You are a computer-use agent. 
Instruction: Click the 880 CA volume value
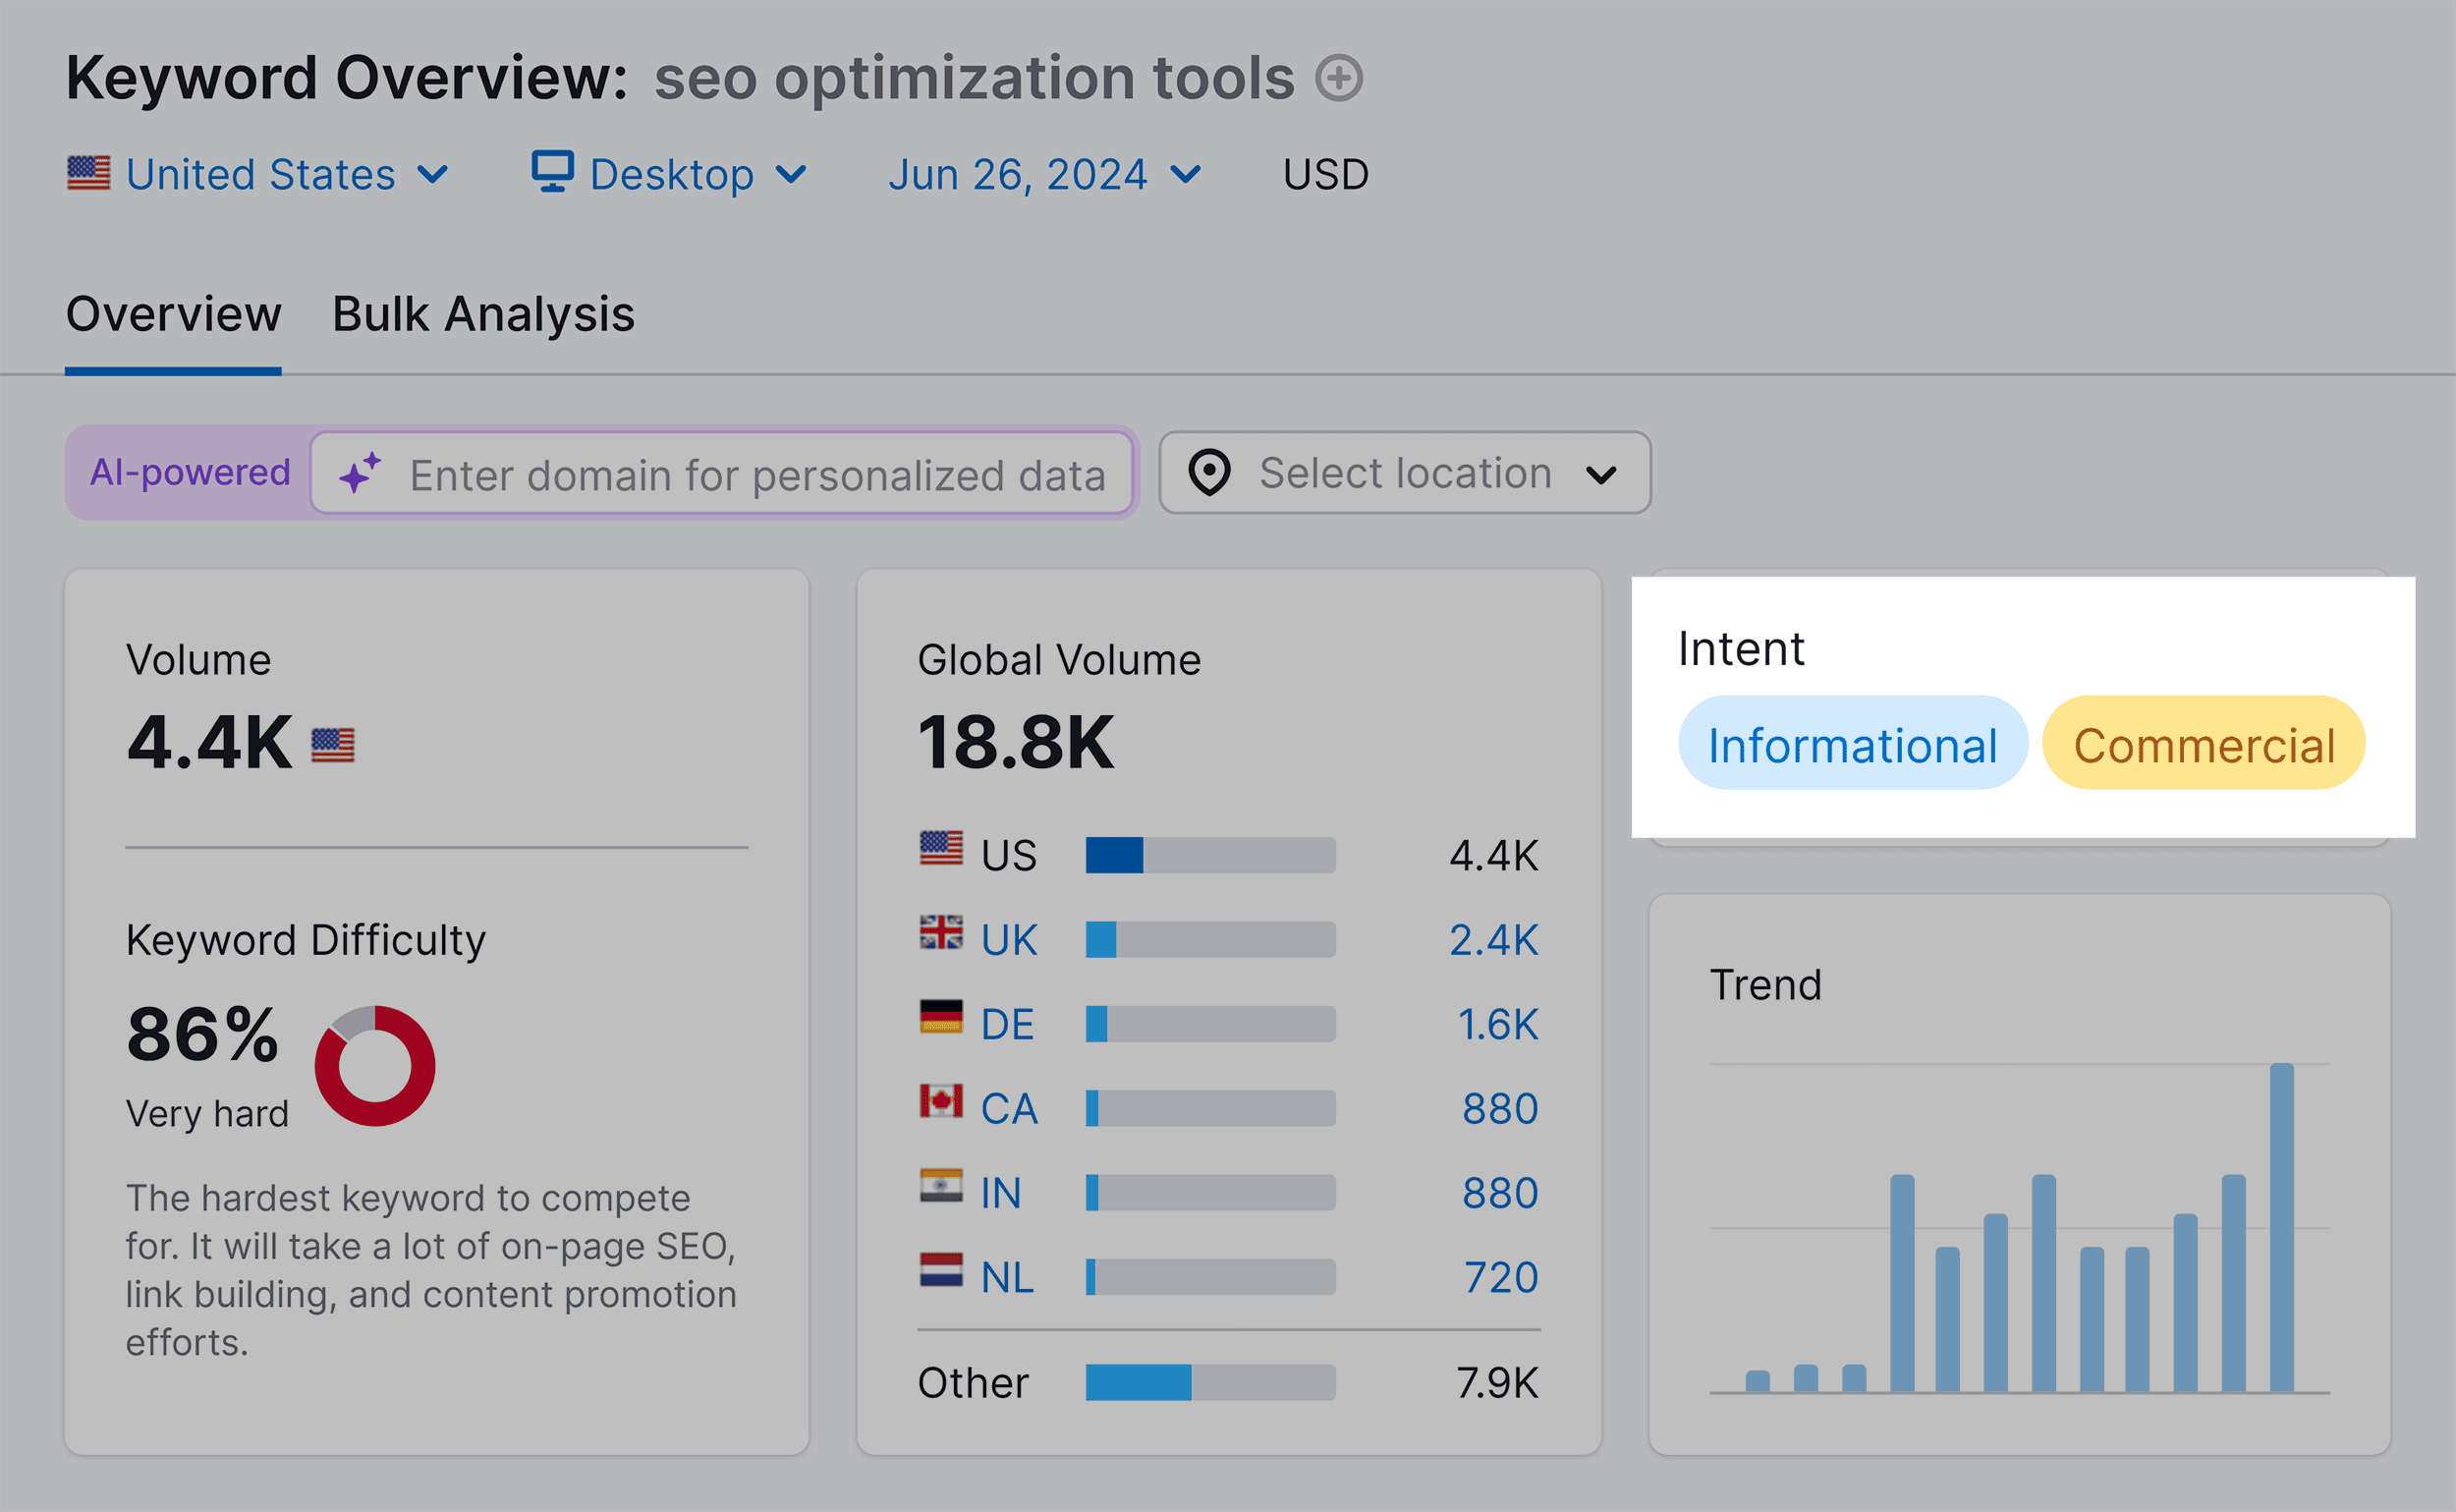(x=1500, y=1109)
